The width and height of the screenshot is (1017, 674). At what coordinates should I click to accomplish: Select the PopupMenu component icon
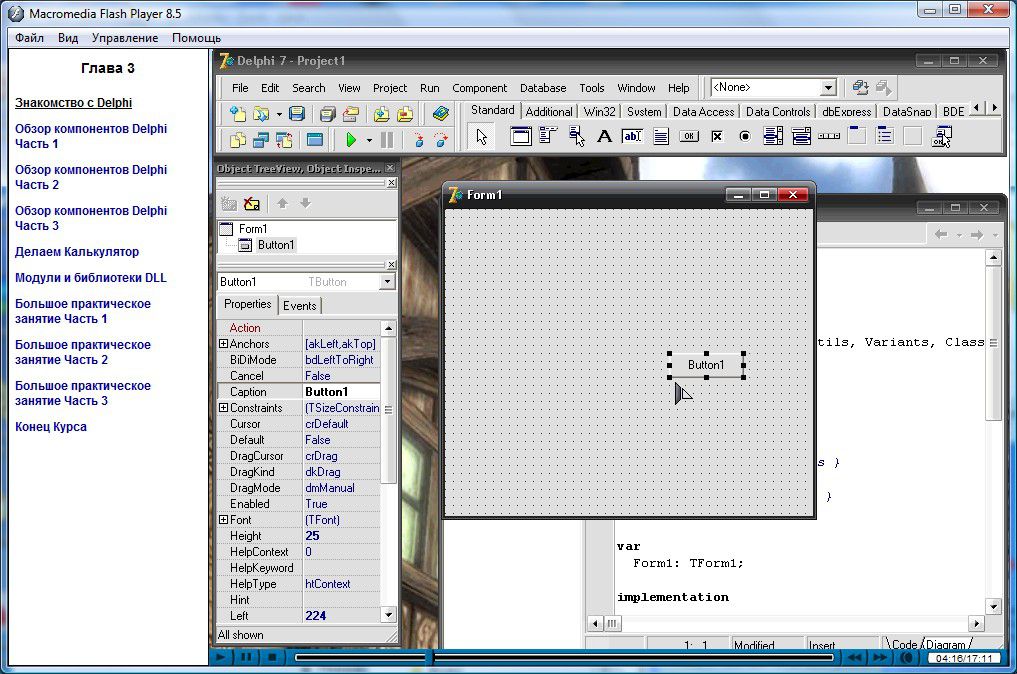point(576,136)
